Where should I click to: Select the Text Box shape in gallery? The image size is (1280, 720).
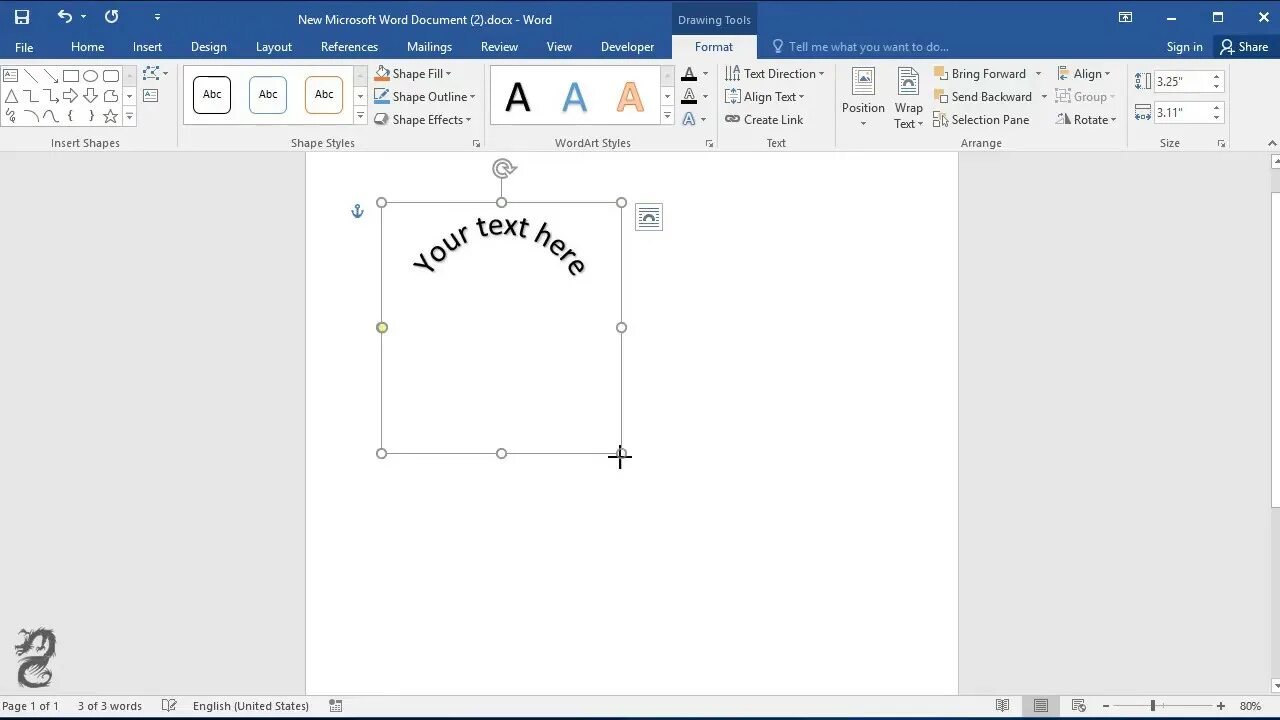point(10,76)
